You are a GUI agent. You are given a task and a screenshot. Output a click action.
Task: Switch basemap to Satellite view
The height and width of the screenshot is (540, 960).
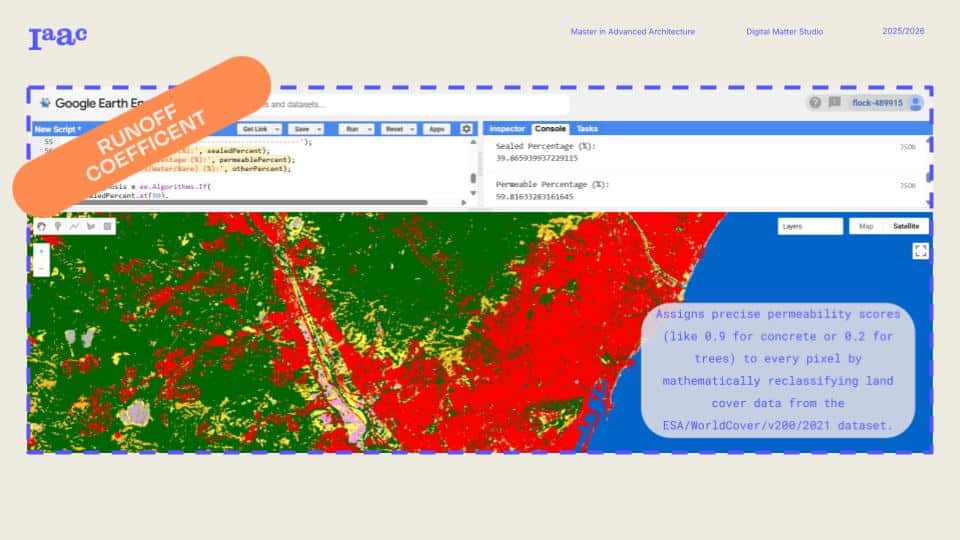[905, 227]
